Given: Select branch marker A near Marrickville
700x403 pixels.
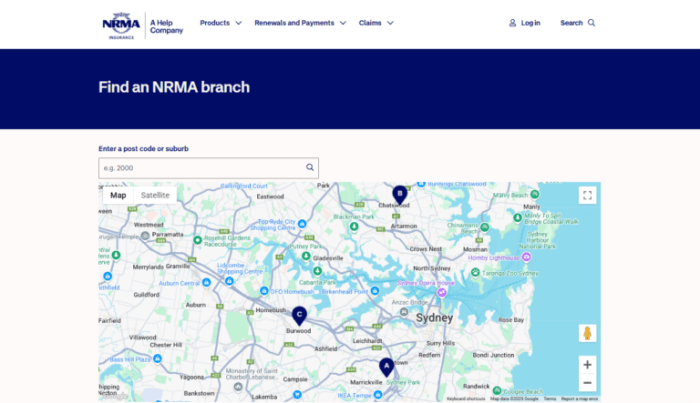Looking at the screenshot, I should point(386,367).
